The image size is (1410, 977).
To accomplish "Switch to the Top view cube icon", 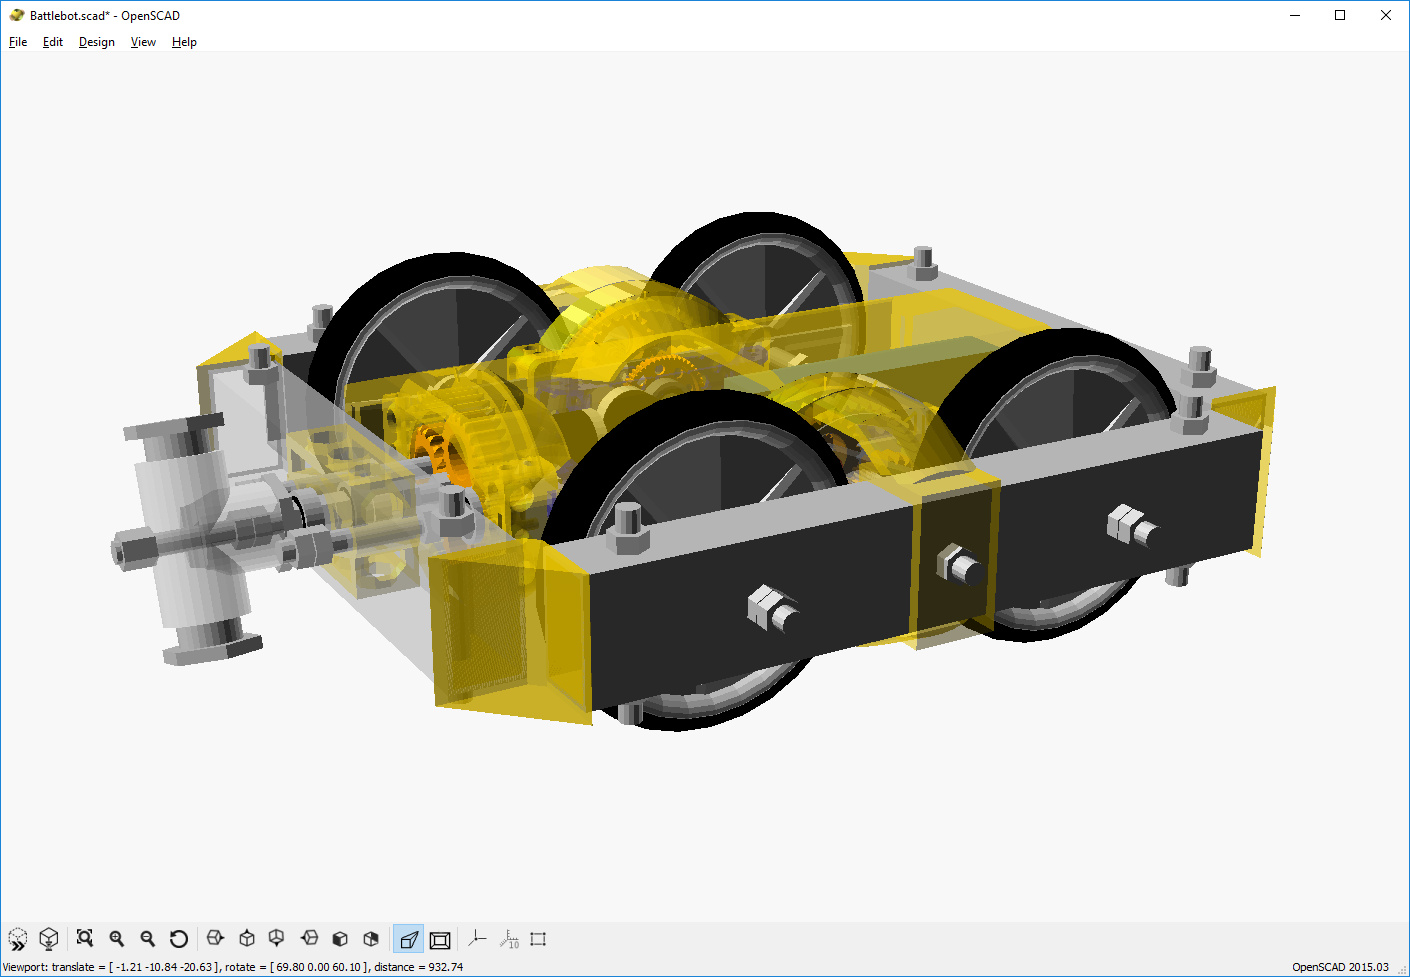I will click(247, 939).
